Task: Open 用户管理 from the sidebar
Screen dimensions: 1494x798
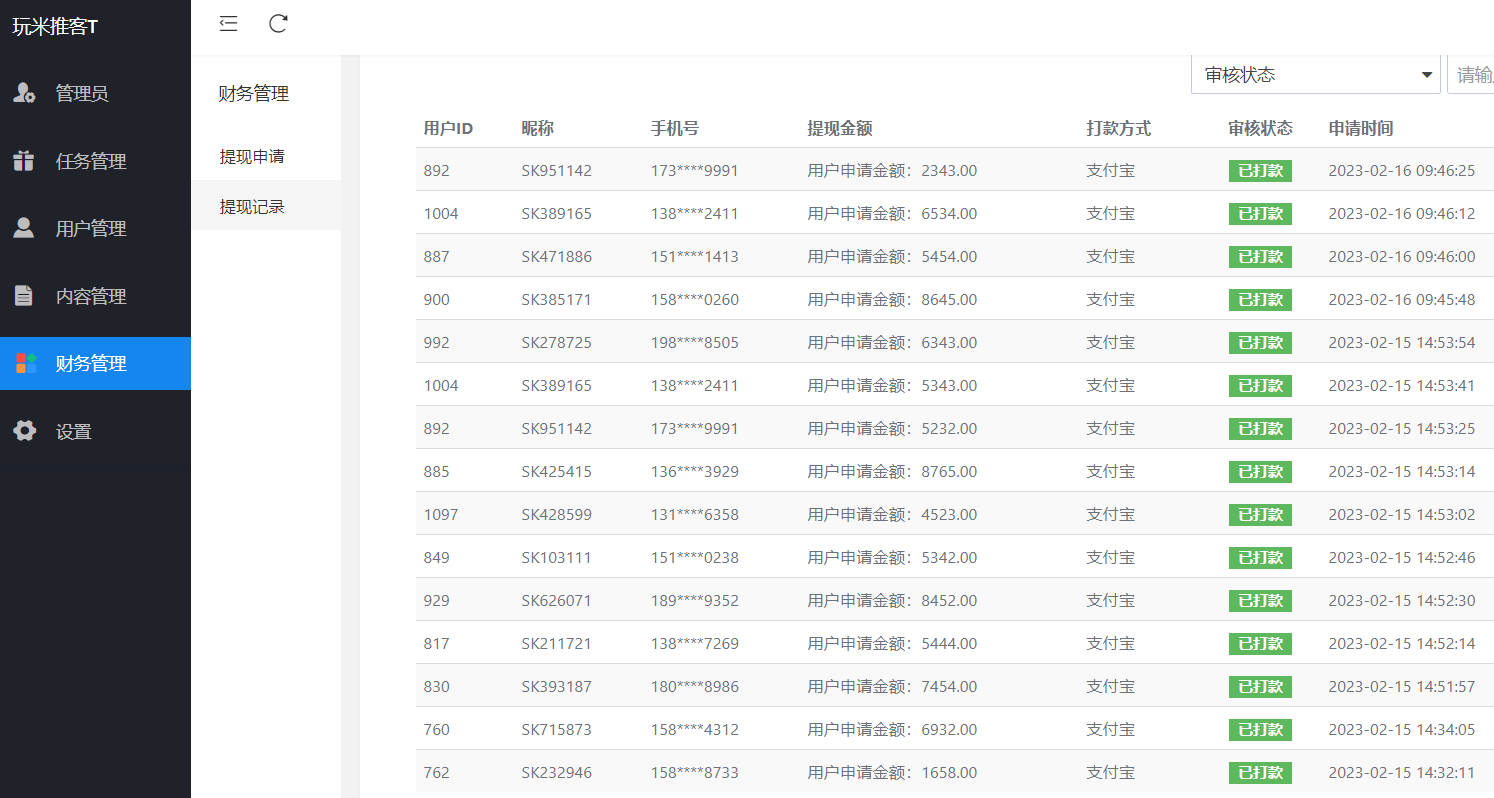Action: tap(91, 229)
